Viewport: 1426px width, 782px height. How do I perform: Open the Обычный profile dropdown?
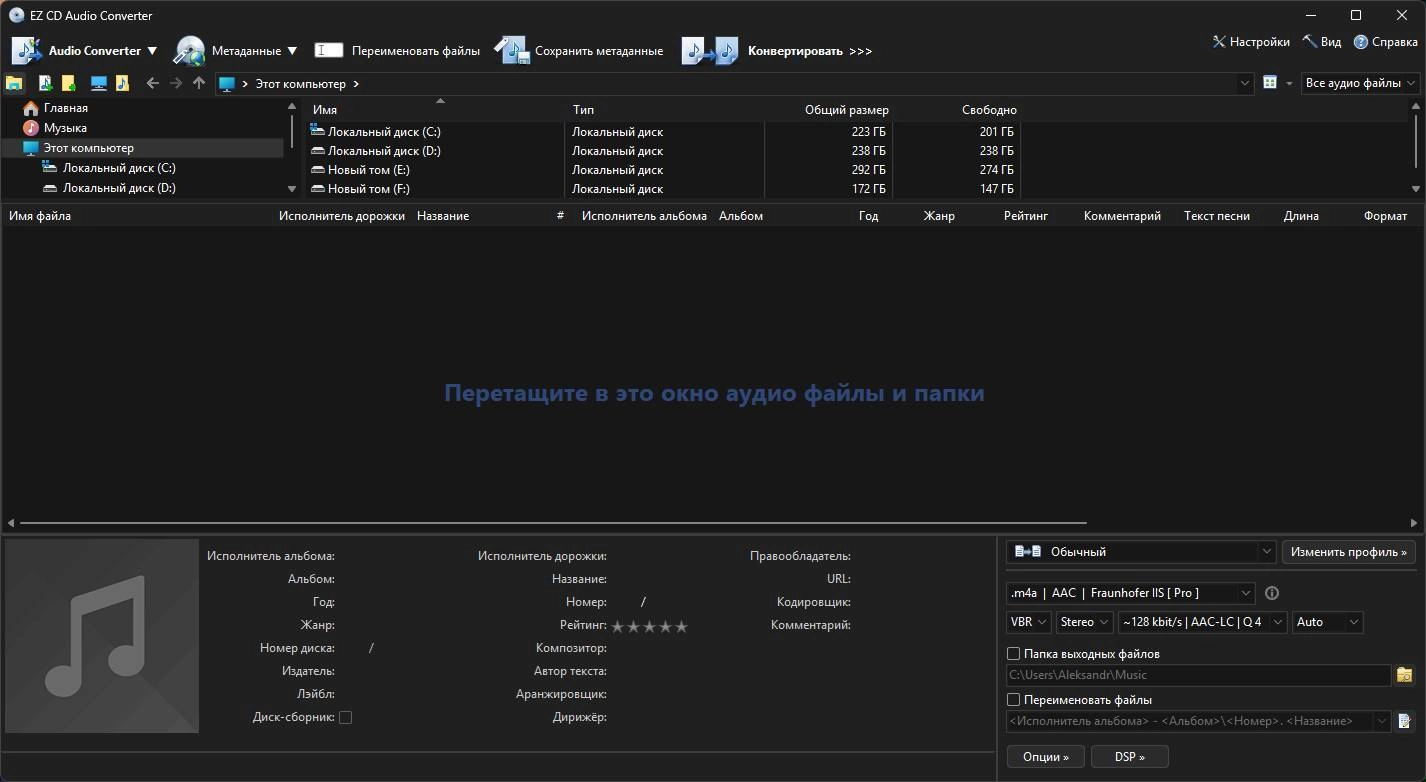(x=1141, y=551)
